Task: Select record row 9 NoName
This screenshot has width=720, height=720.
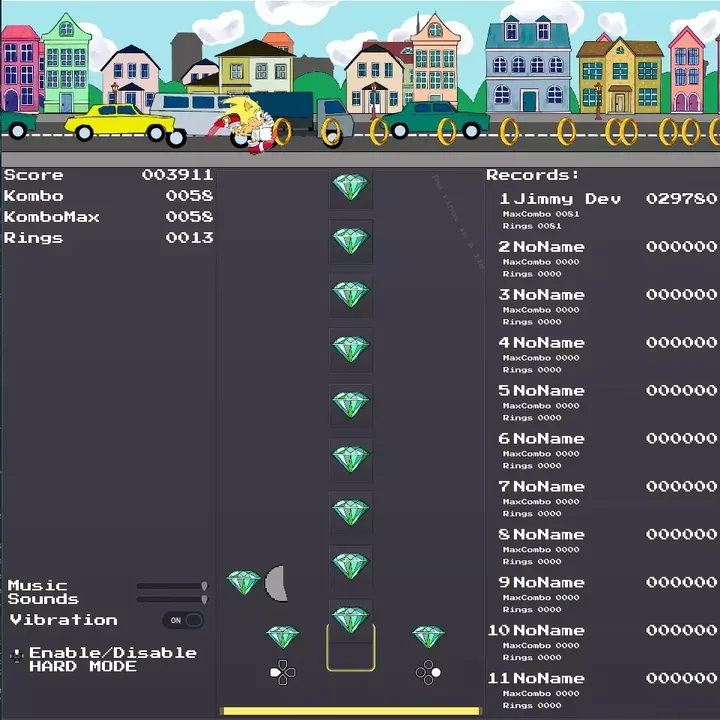Action: pyautogui.click(x=608, y=595)
